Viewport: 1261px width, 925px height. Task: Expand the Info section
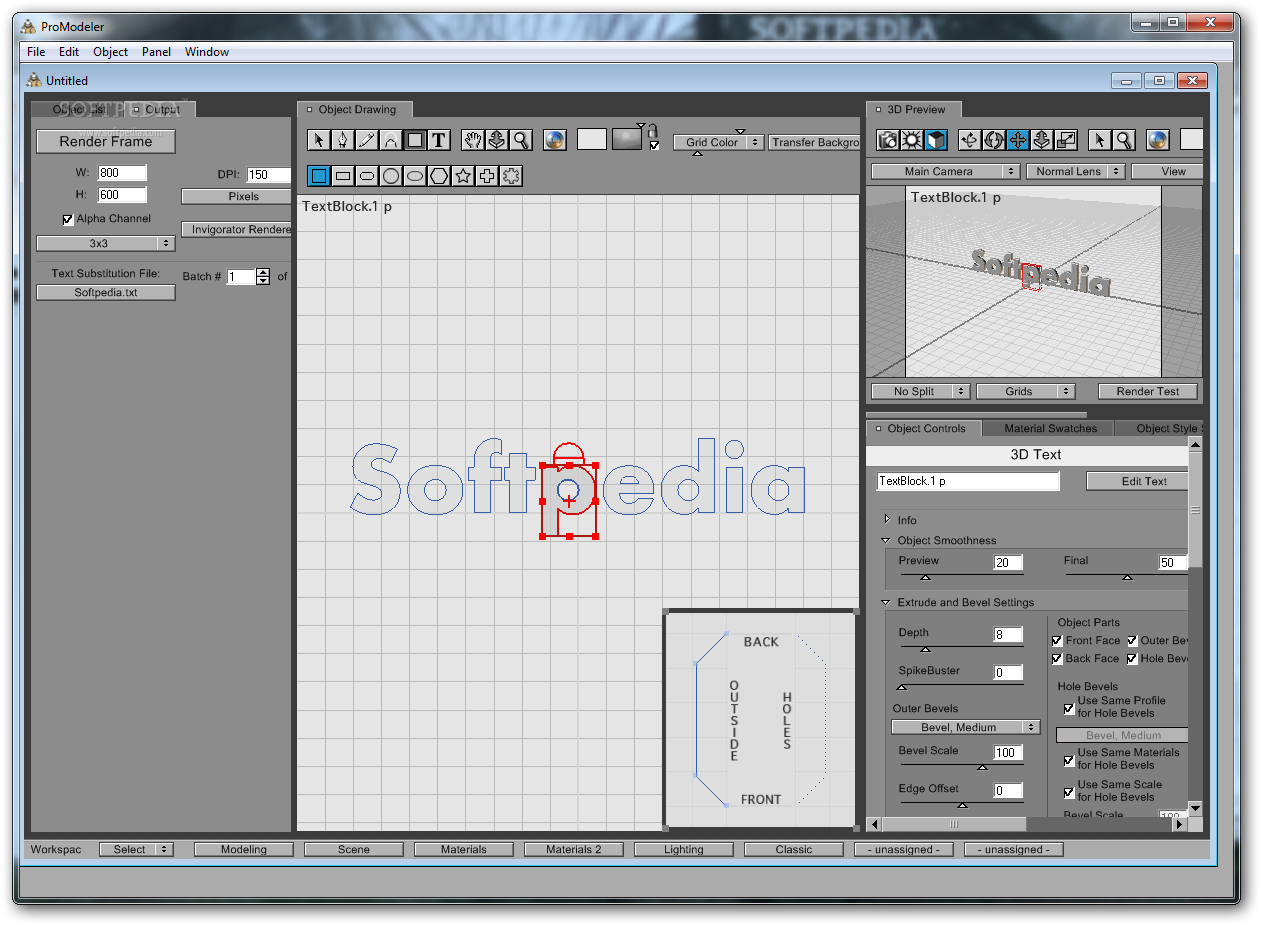click(887, 520)
